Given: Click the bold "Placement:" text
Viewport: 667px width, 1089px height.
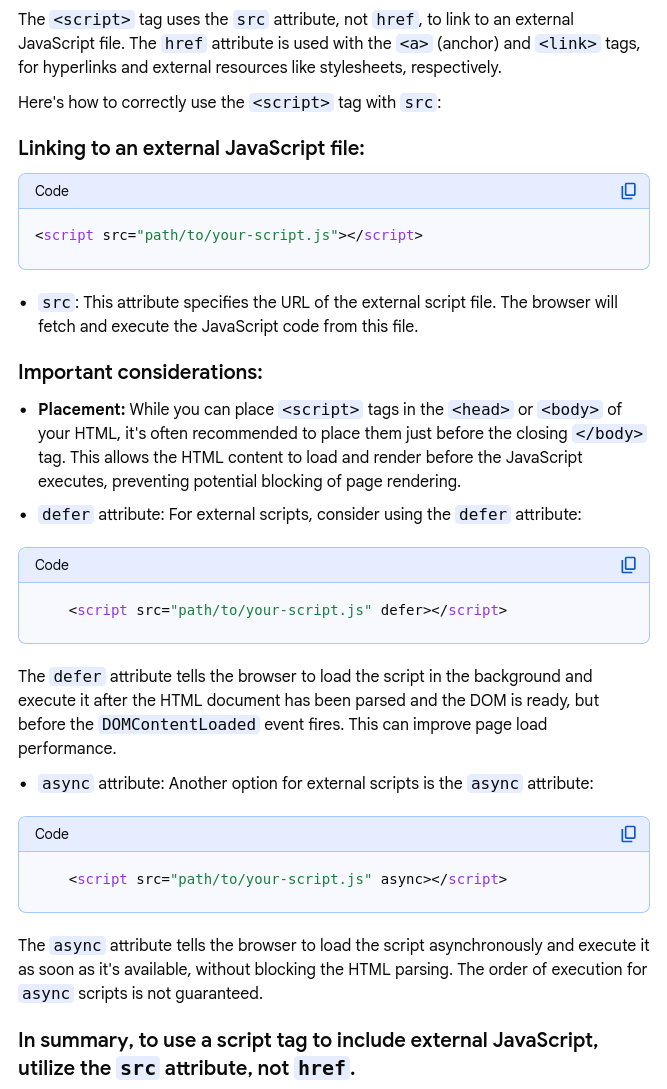Looking at the screenshot, I should point(81,409).
